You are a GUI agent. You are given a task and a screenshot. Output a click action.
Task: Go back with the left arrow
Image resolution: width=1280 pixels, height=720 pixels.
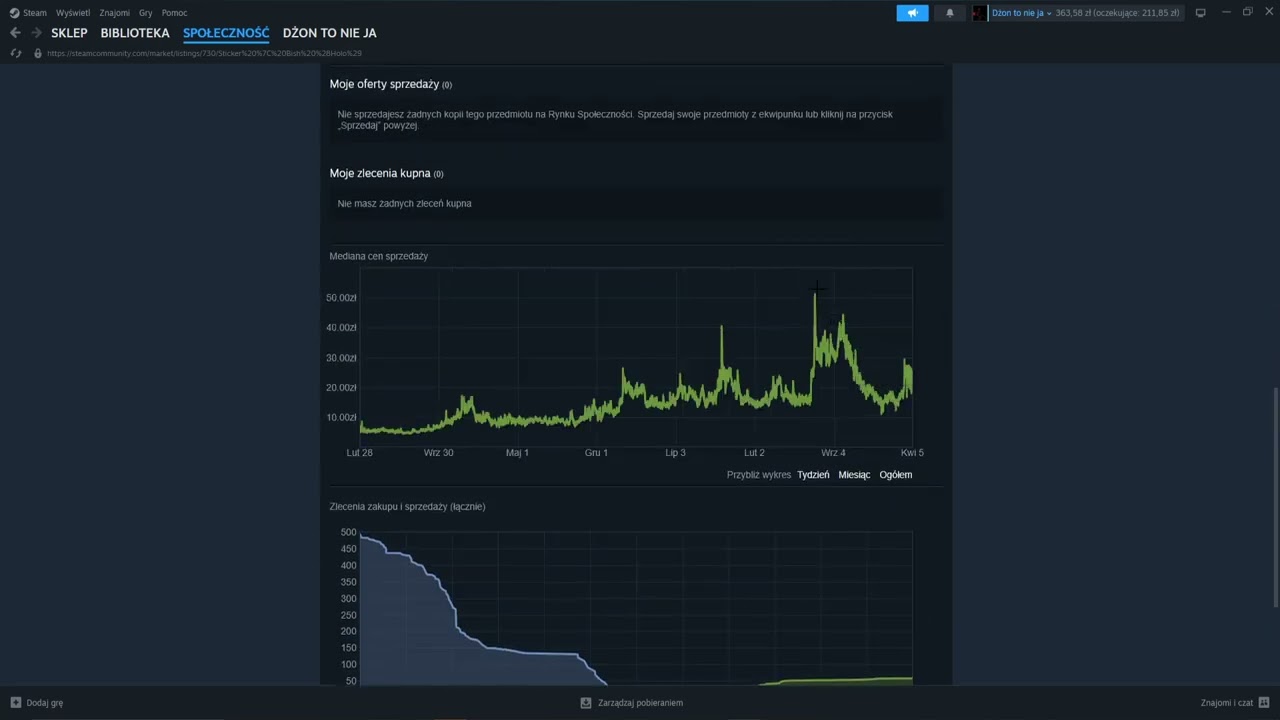(x=15, y=33)
